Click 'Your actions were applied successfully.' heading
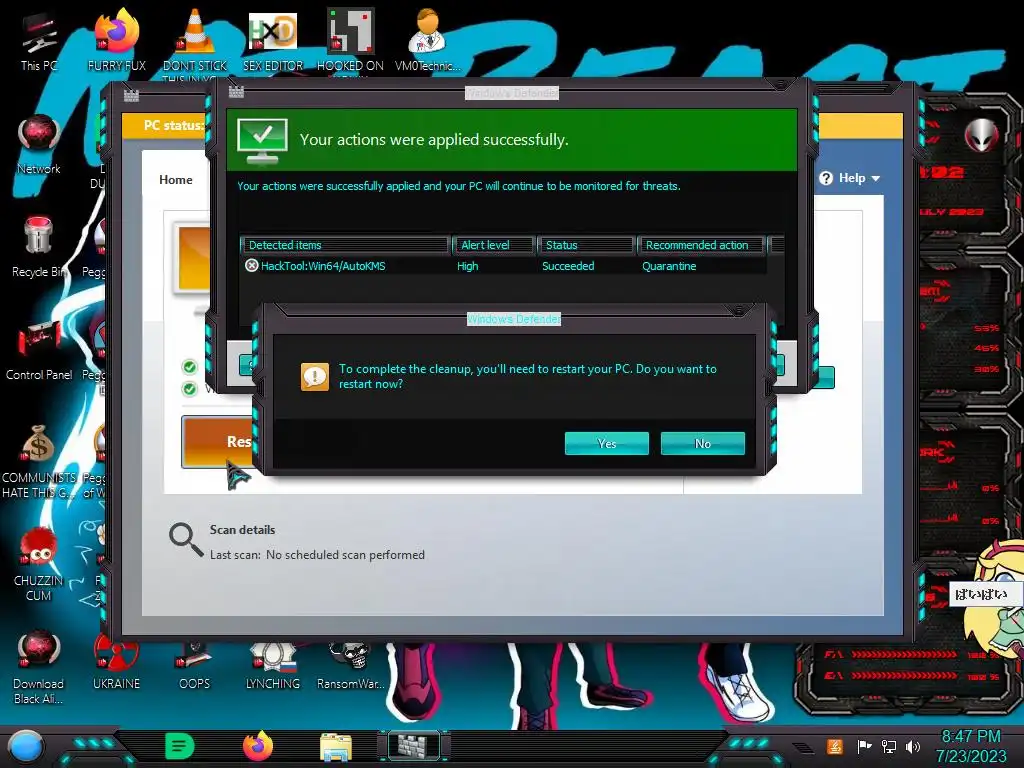The width and height of the screenshot is (1024, 768). (x=434, y=140)
